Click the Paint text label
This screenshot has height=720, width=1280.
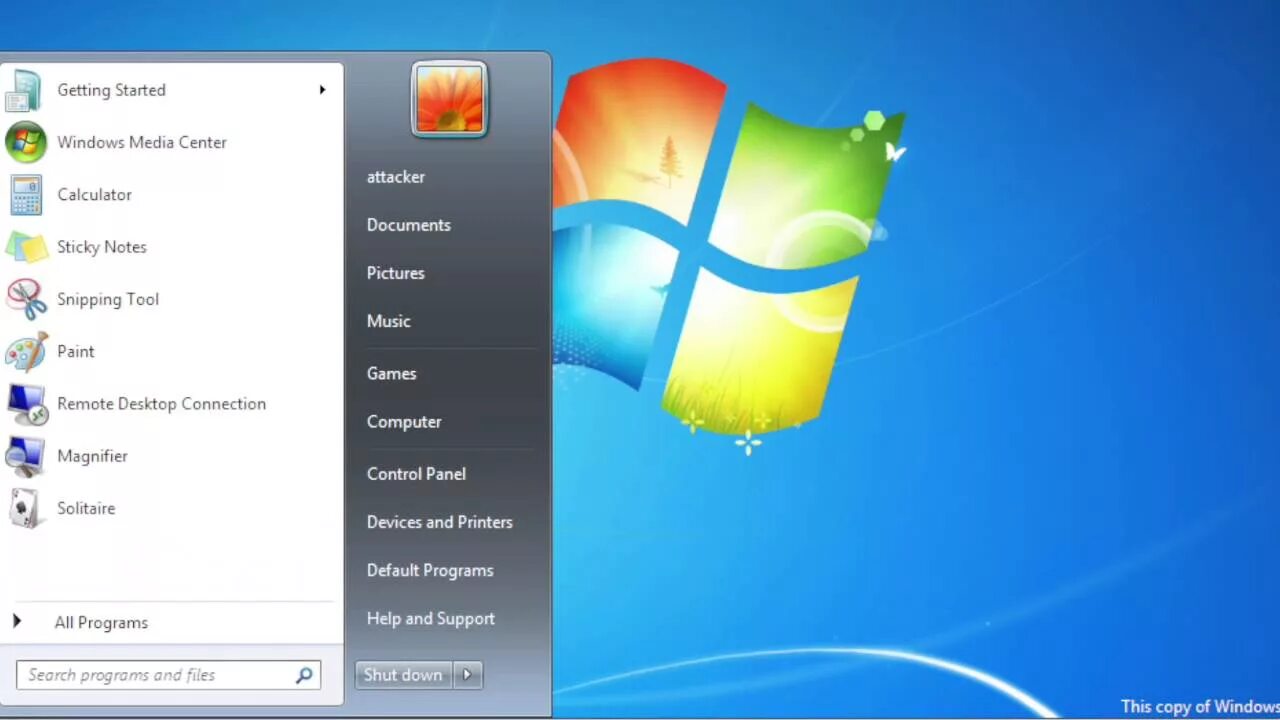click(x=76, y=352)
